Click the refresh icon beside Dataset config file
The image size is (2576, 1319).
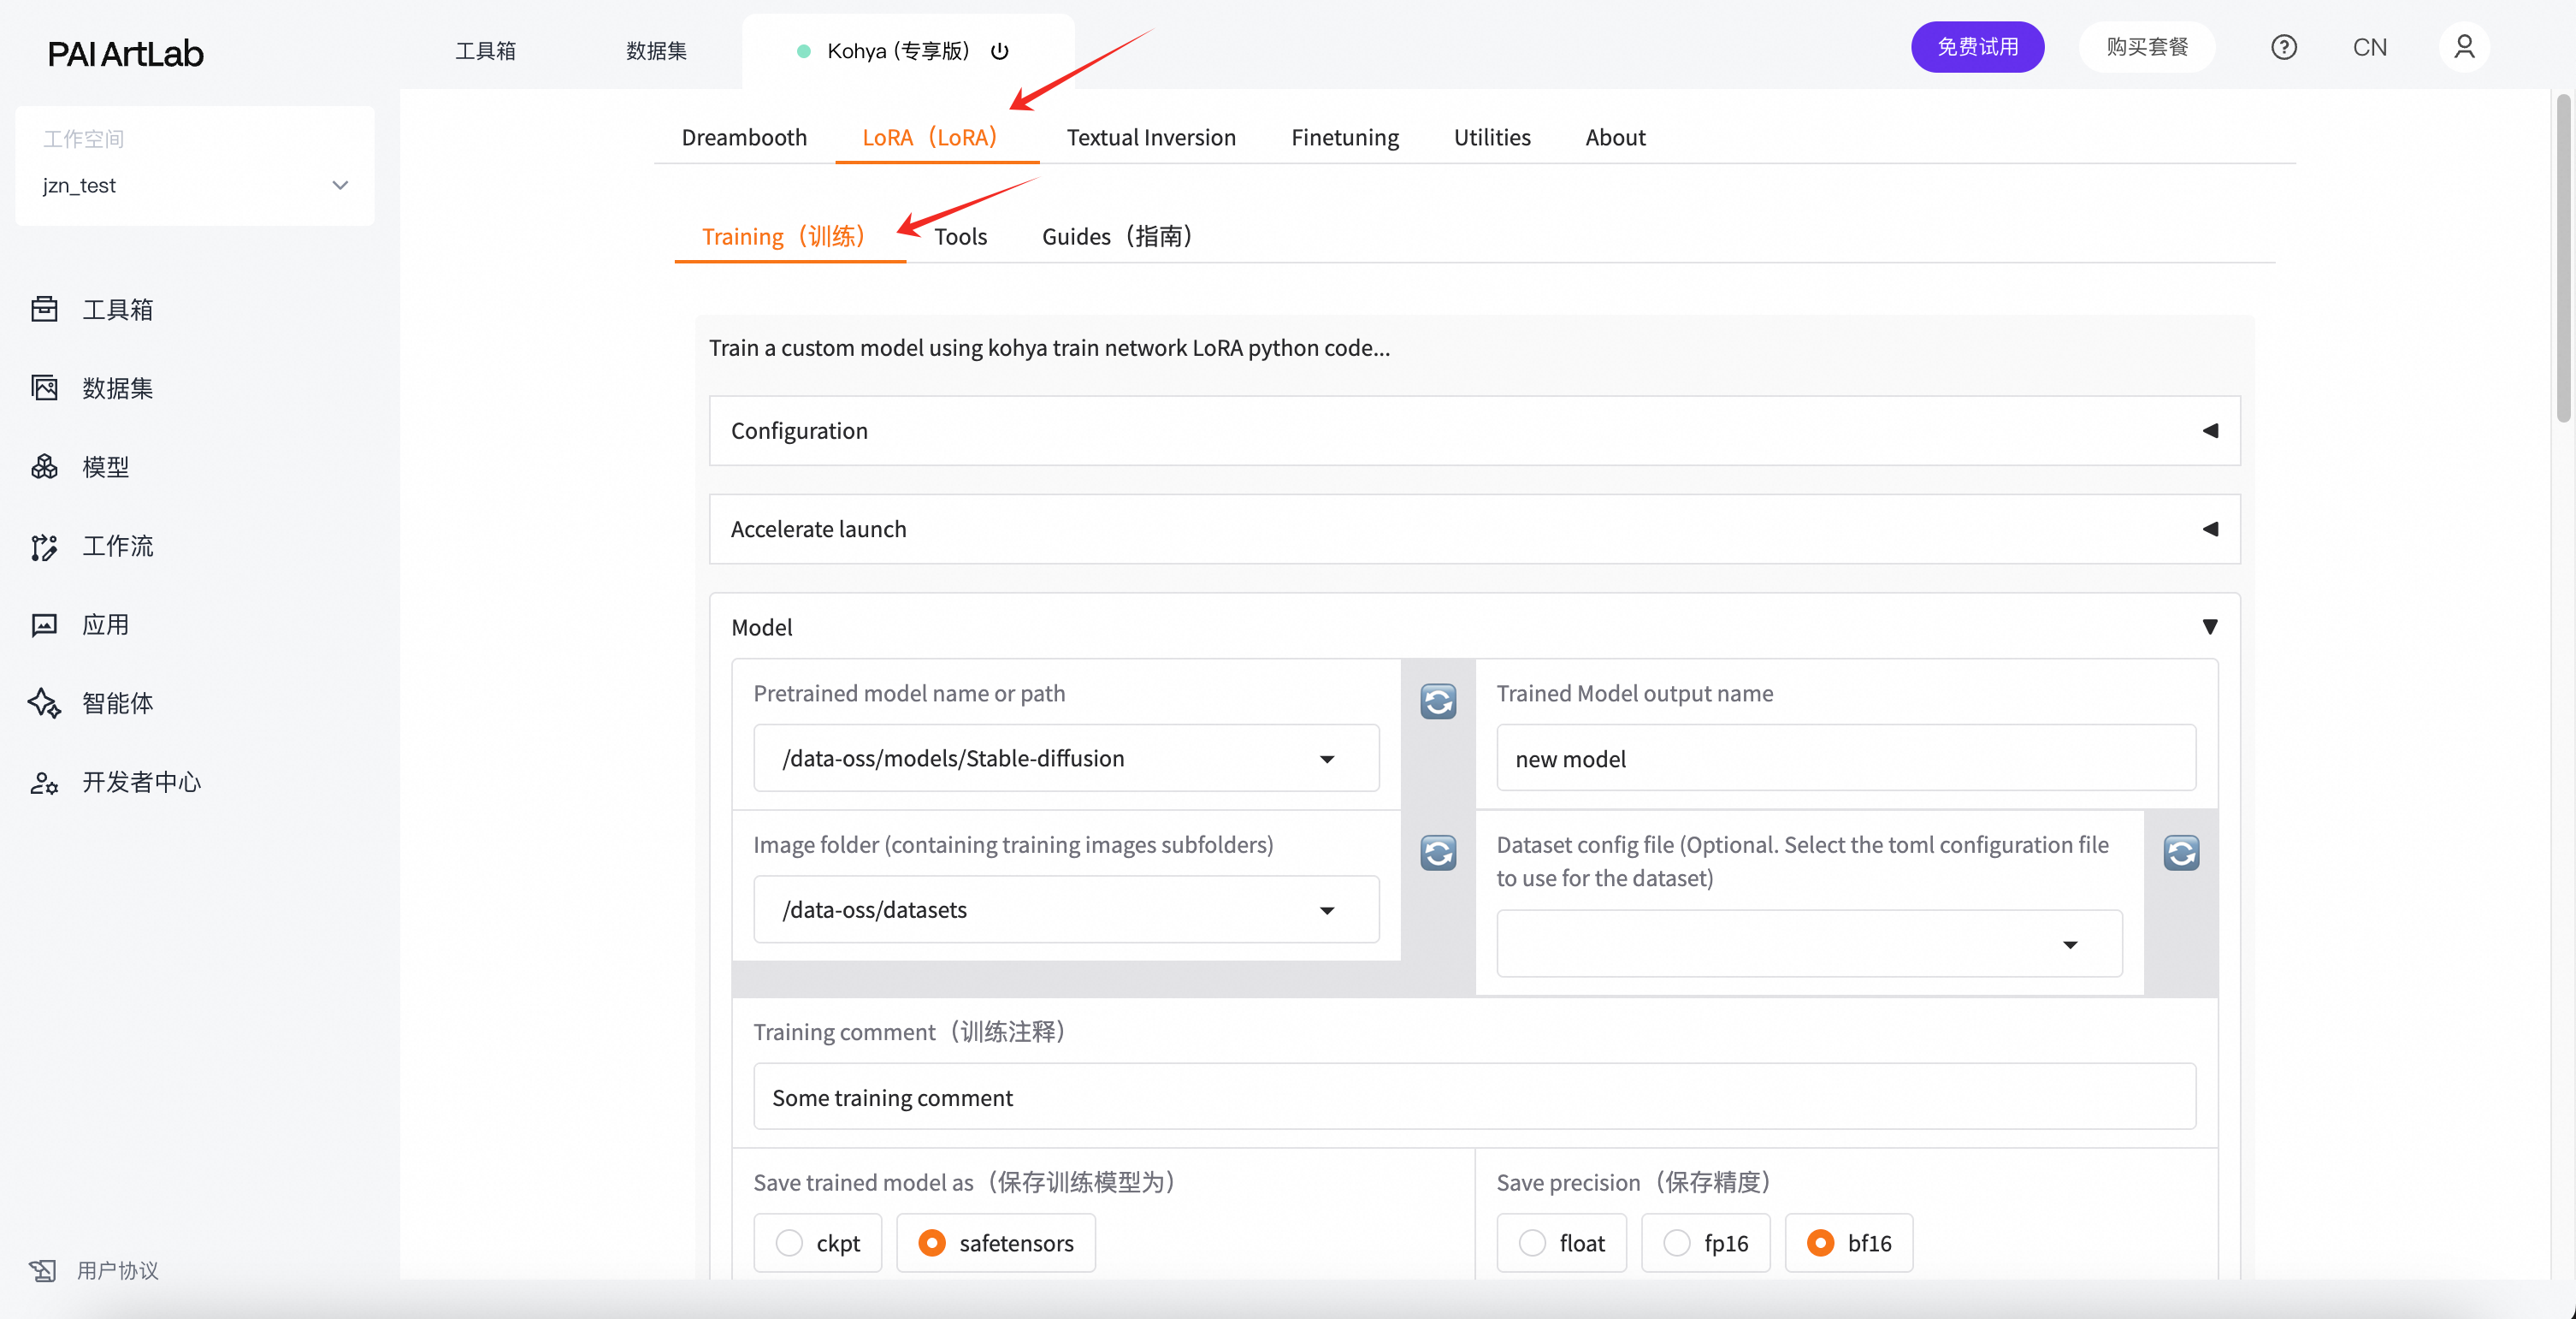(2180, 852)
